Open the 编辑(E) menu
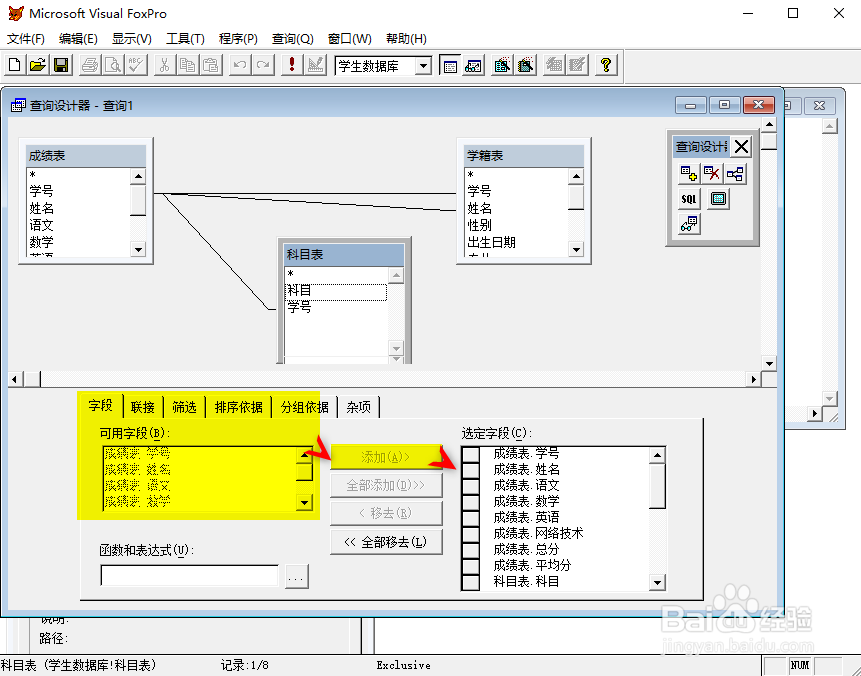The width and height of the screenshot is (861, 676). click(78, 39)
